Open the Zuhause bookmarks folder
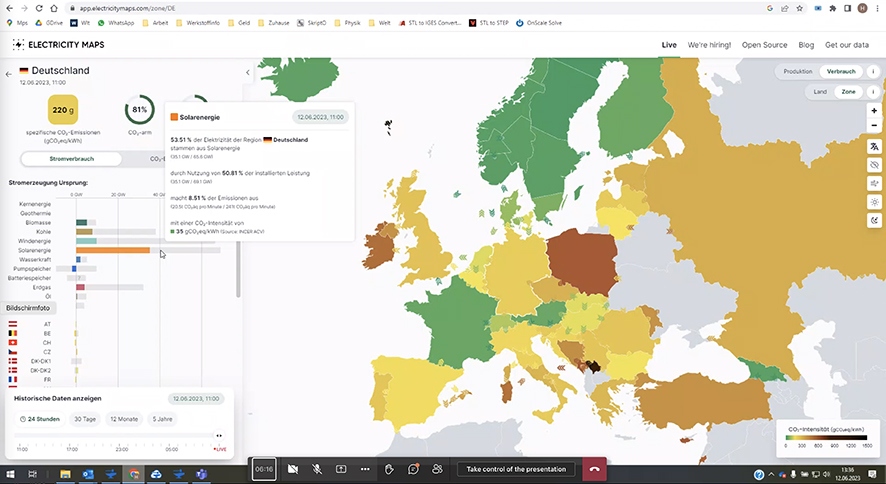This screenshot has height=484, width=886. [x=273, y=23]
